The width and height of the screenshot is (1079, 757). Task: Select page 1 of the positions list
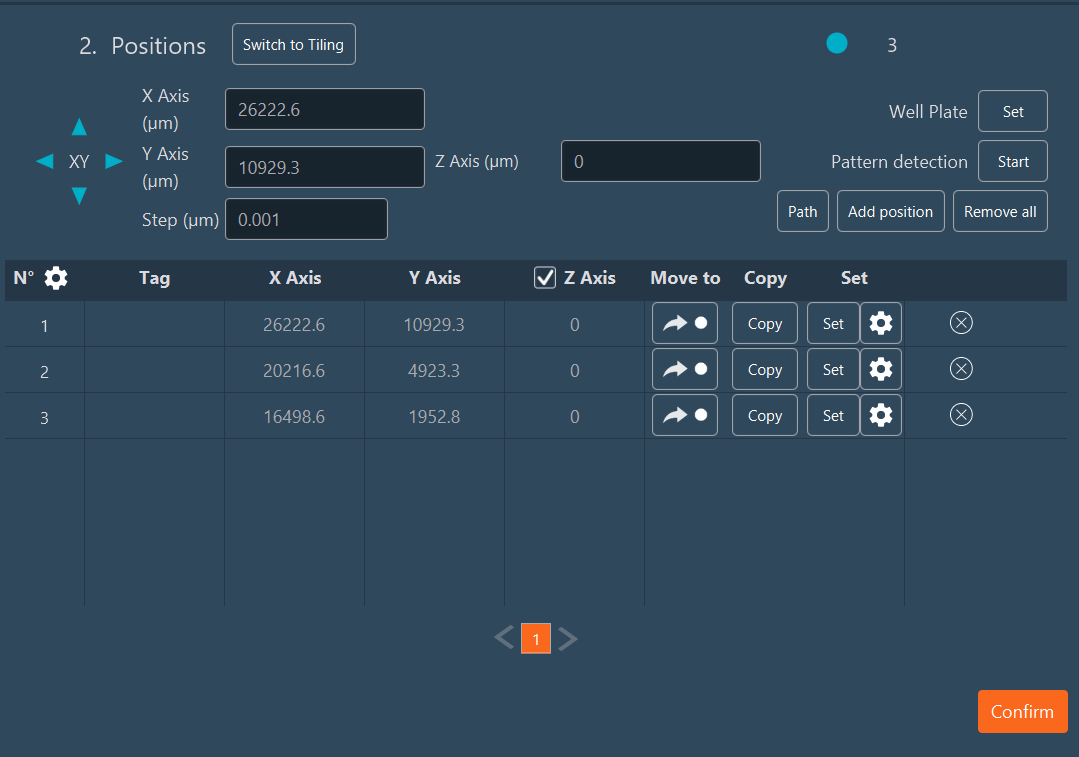point(536,638)
